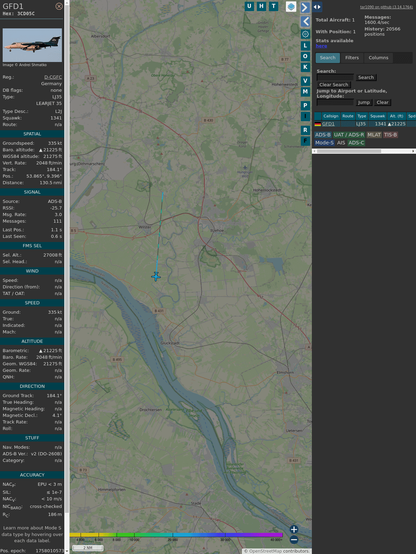Select the aircraft marker on the map
416x554 pixels.
156,276
